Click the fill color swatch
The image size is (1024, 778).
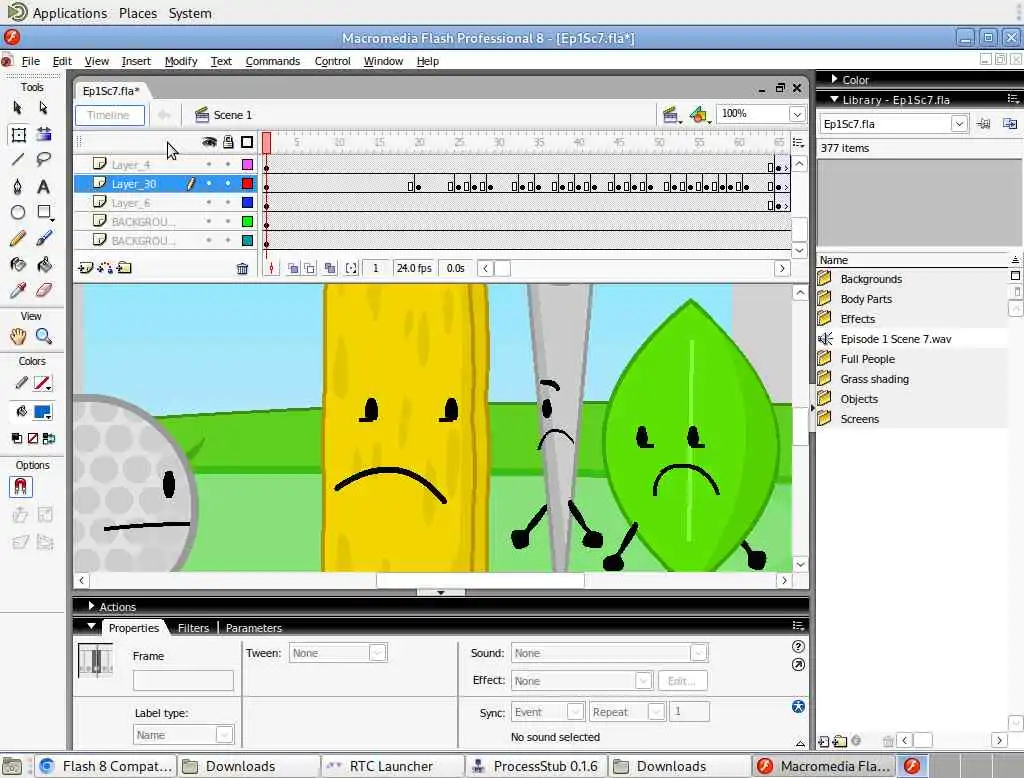[x=42, y=412]
